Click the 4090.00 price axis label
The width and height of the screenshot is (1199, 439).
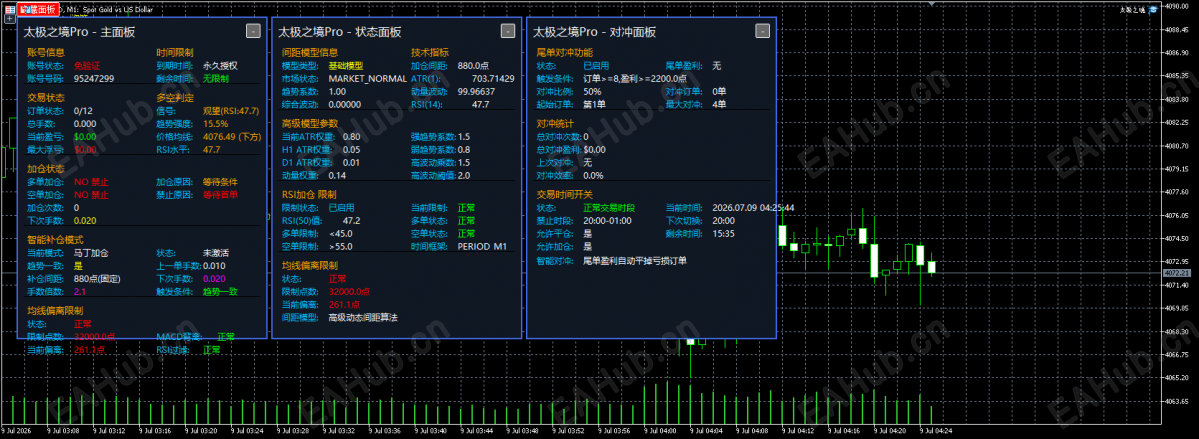1177,6
